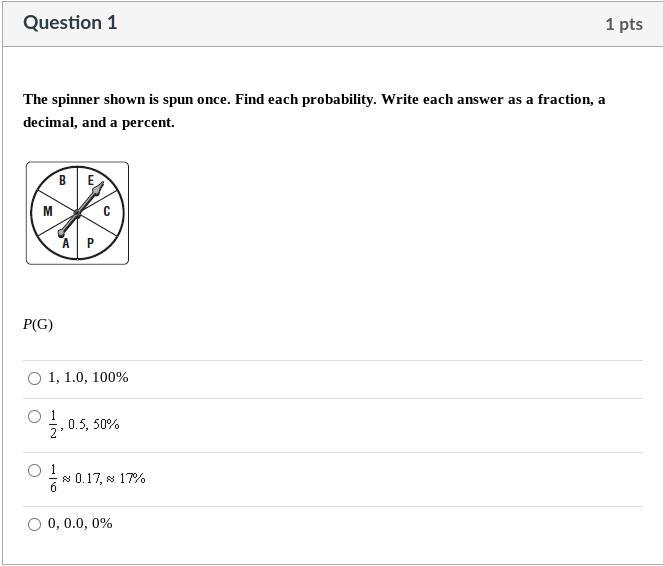663x566 pixels.
Task: Click the P section of the spinner
Action: coord(91,243)
